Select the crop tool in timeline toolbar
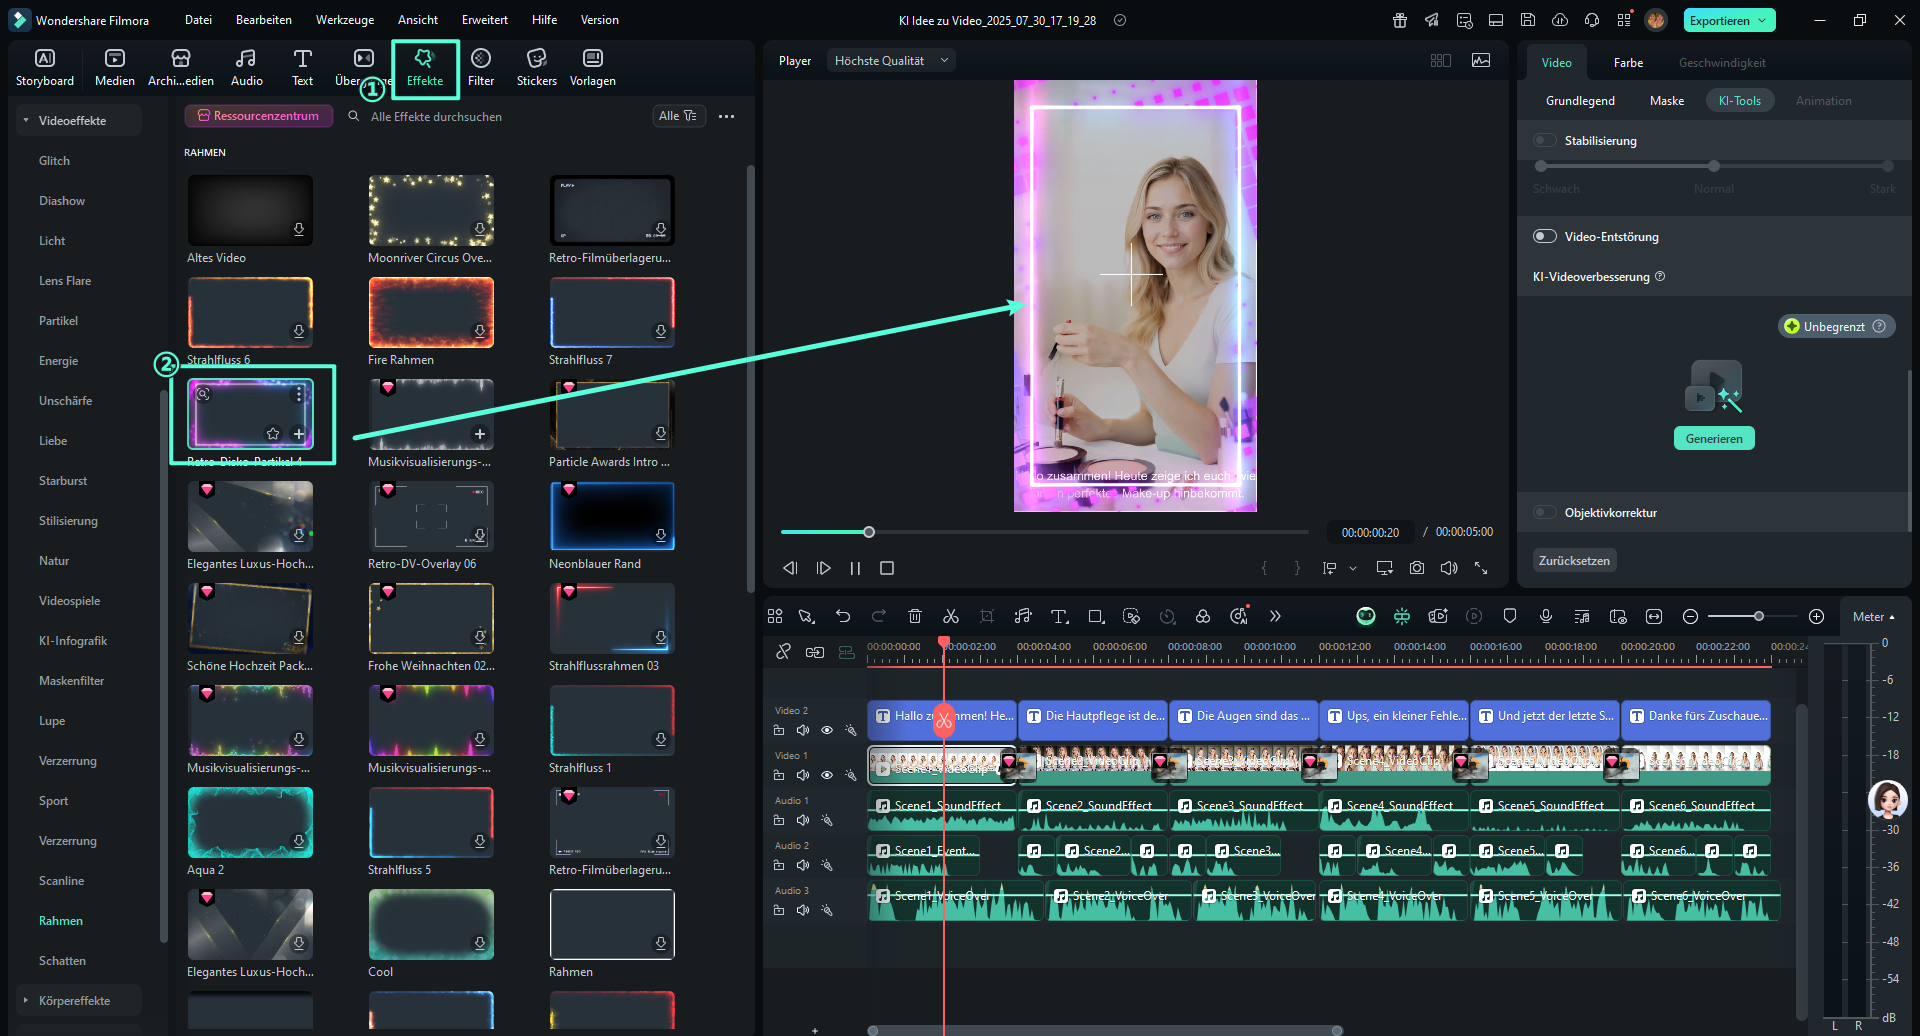This screenshot has height=1036, width=1920. pyautogui.click(x=987, y=616)
